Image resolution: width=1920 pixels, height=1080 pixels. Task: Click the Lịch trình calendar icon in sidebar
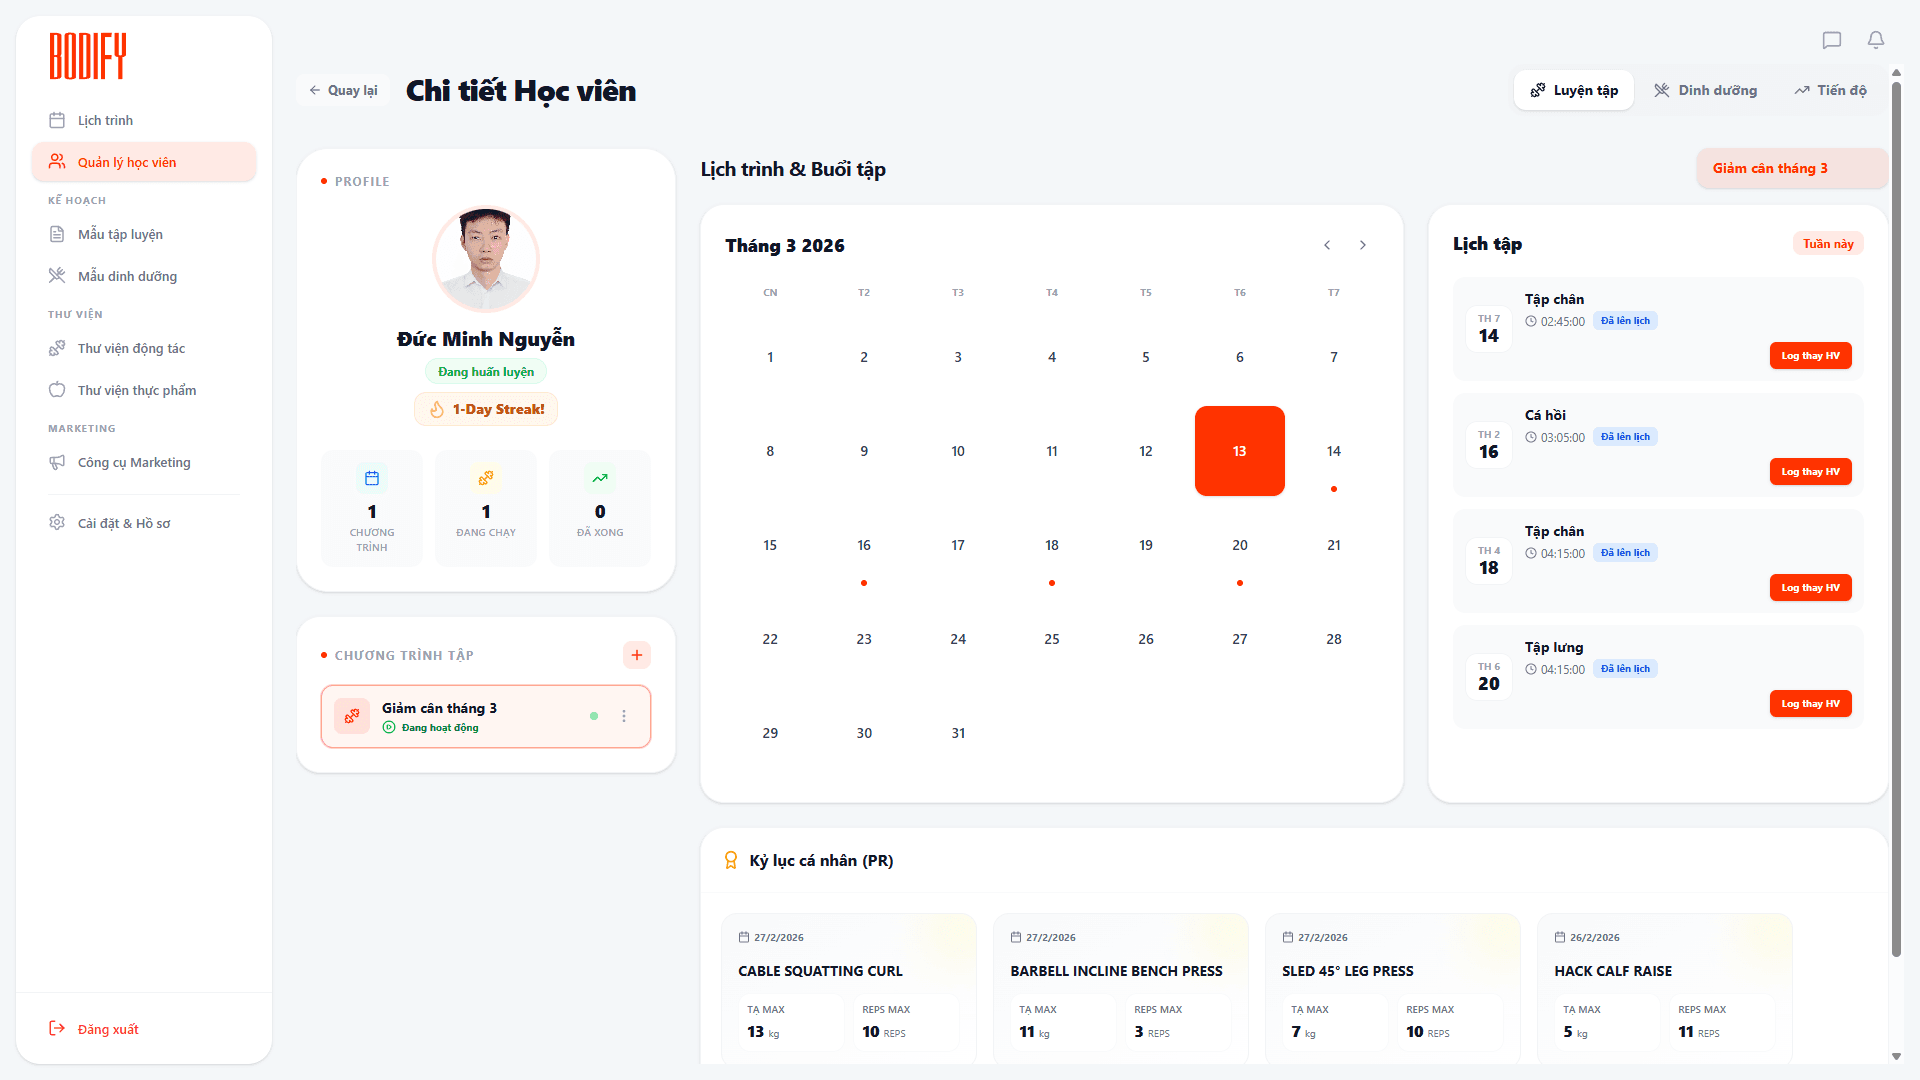point(57,120)
